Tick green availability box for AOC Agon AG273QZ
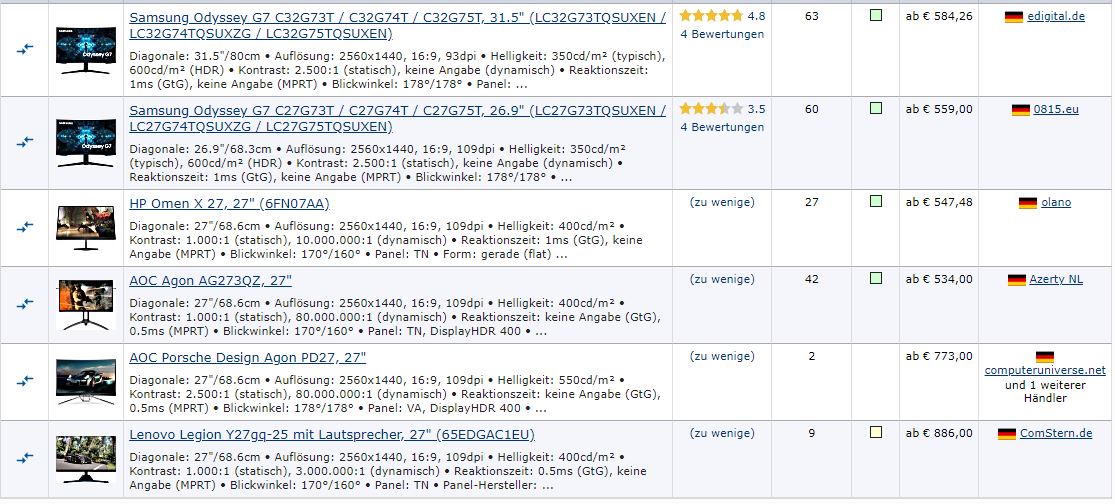Screen dimensions: 1115x504 [x=875, y=278]
